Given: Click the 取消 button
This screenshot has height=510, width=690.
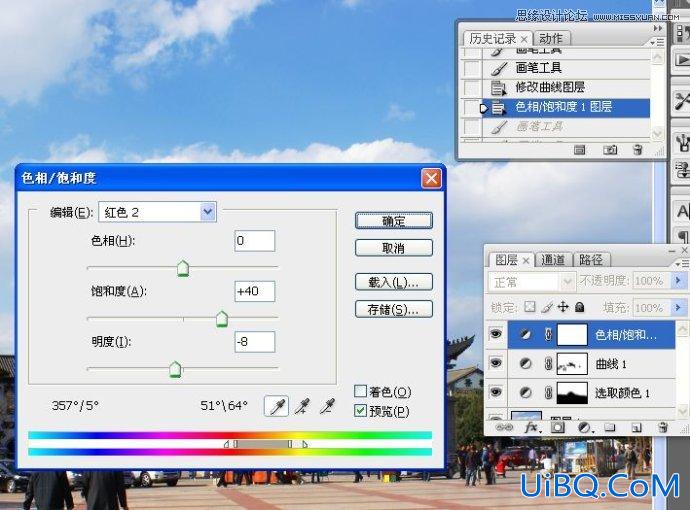Looking at the screenshot, I should click(394, 248).
